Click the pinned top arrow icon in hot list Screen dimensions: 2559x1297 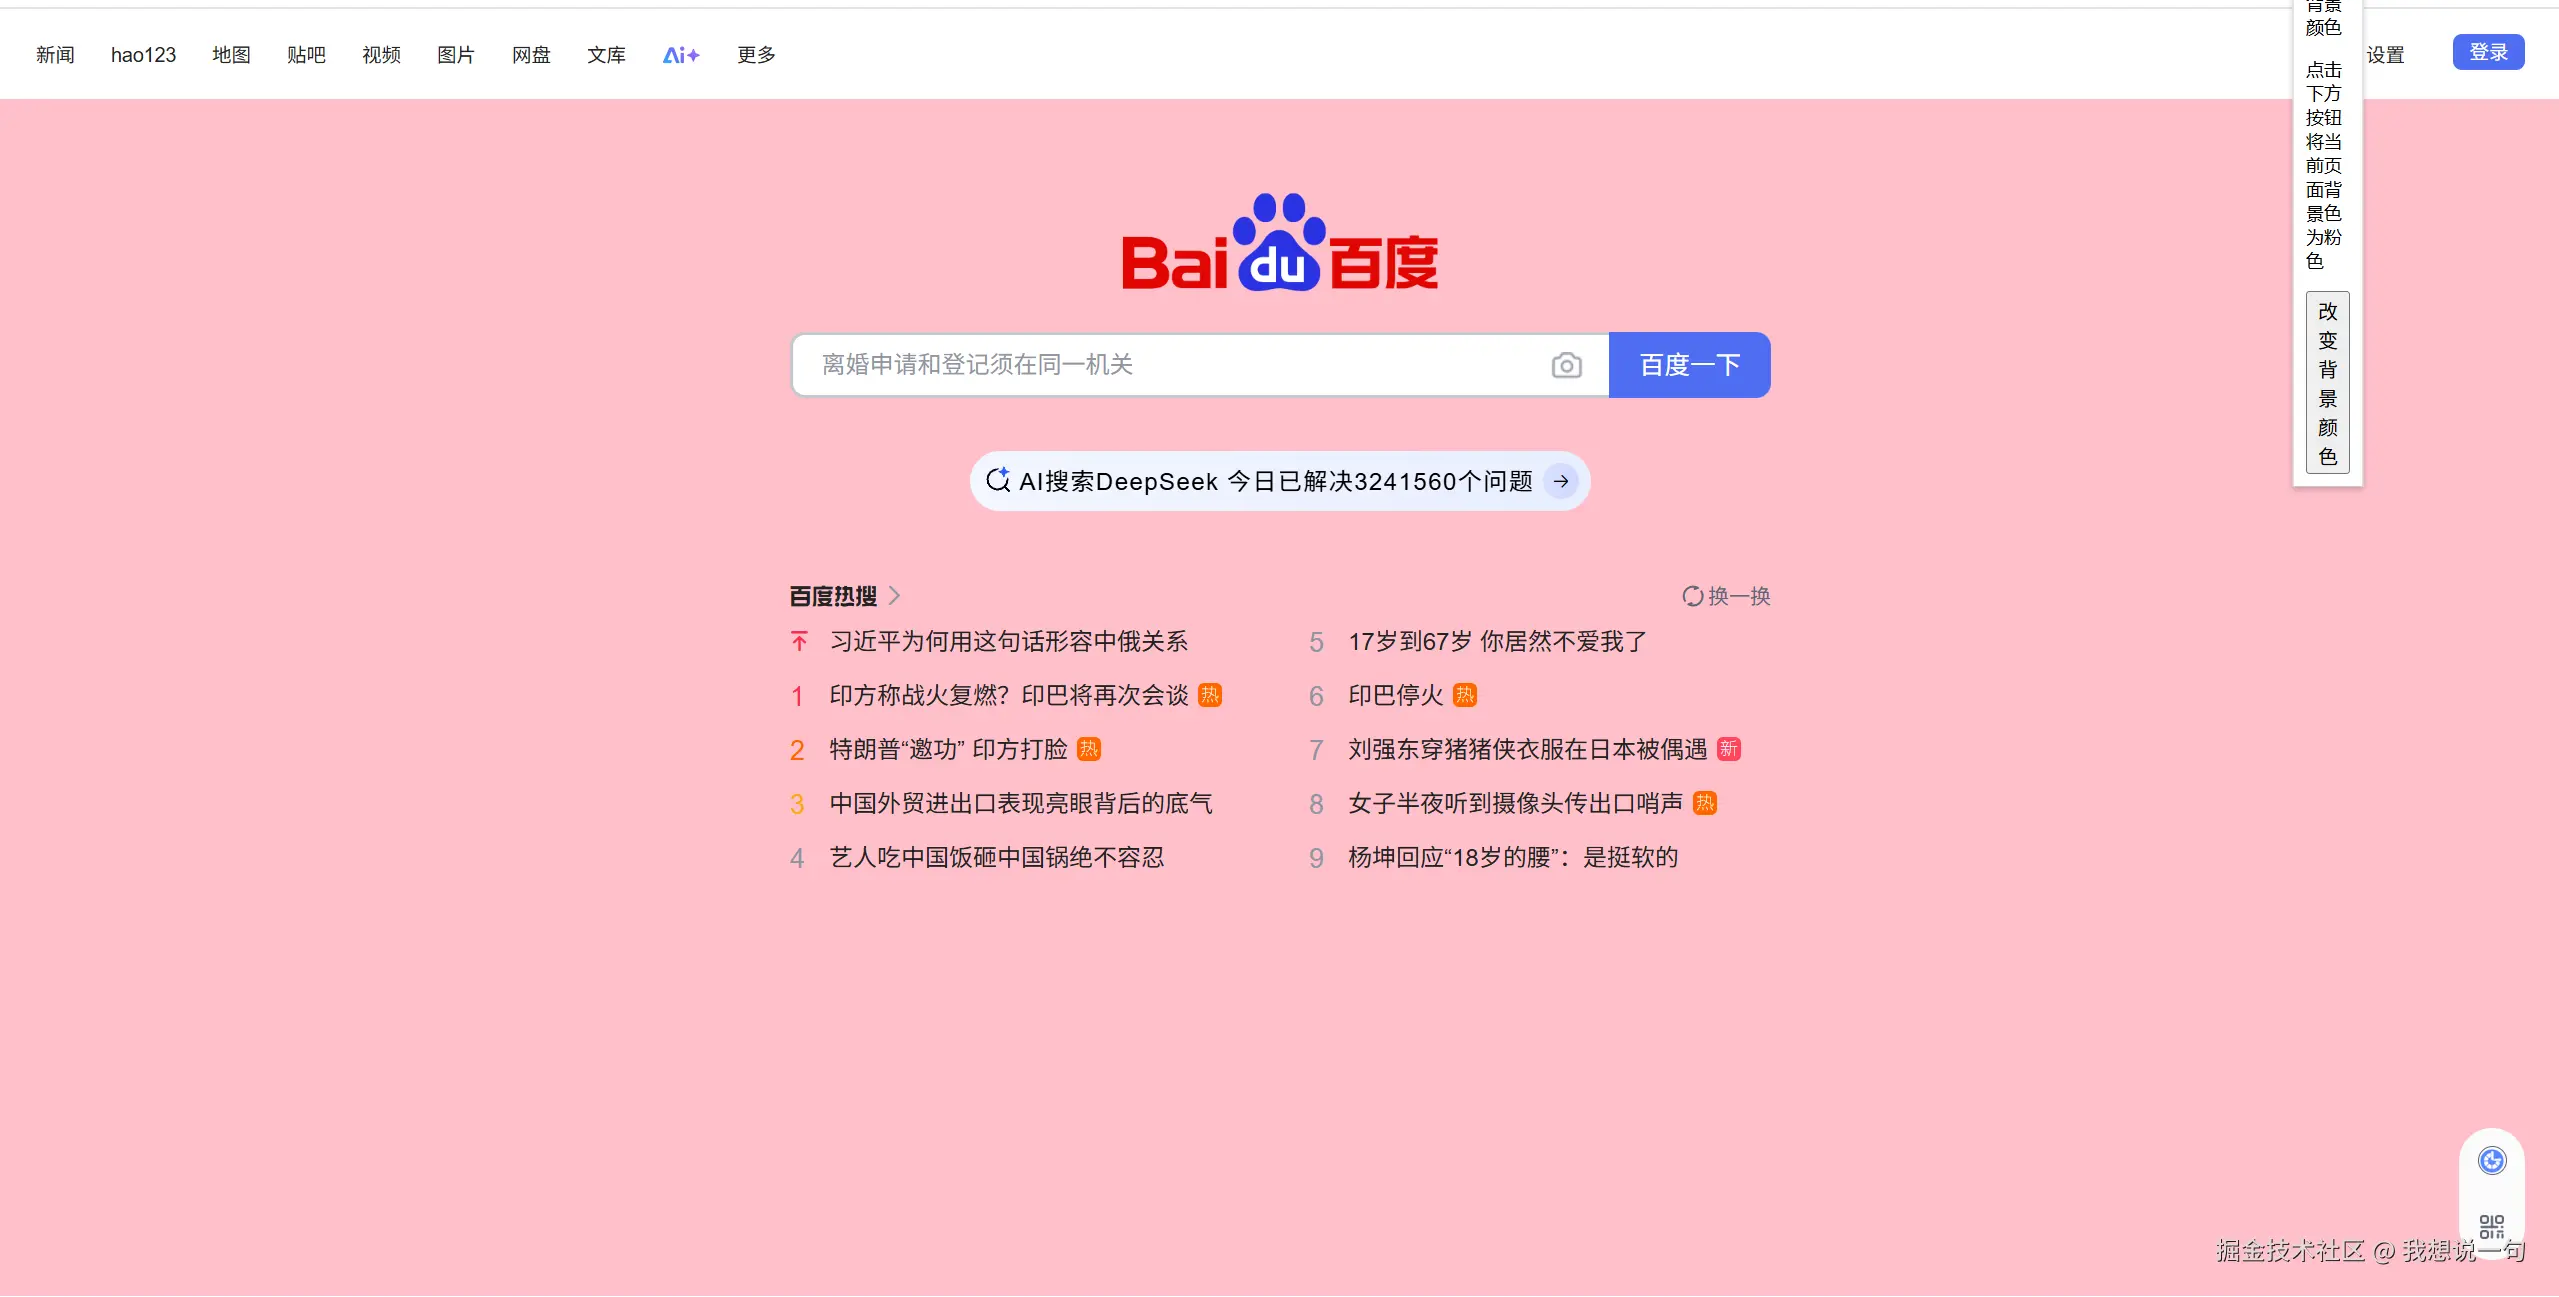(799, 641)
